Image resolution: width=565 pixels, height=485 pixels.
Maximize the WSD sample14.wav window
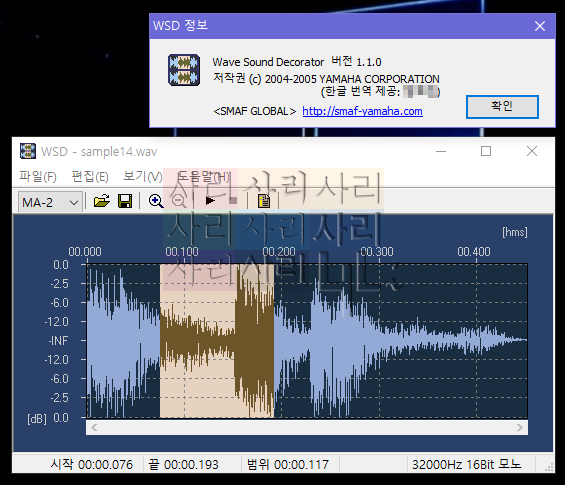tap(486, 151)
